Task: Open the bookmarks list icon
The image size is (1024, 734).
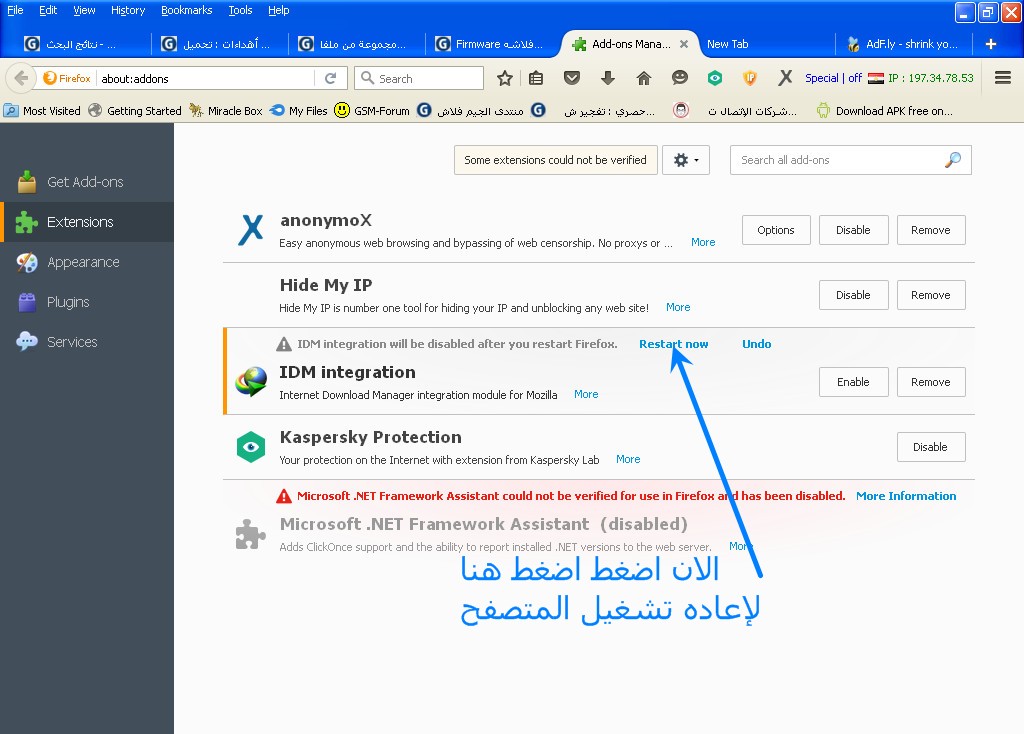Action: click(x=536, y=78)
